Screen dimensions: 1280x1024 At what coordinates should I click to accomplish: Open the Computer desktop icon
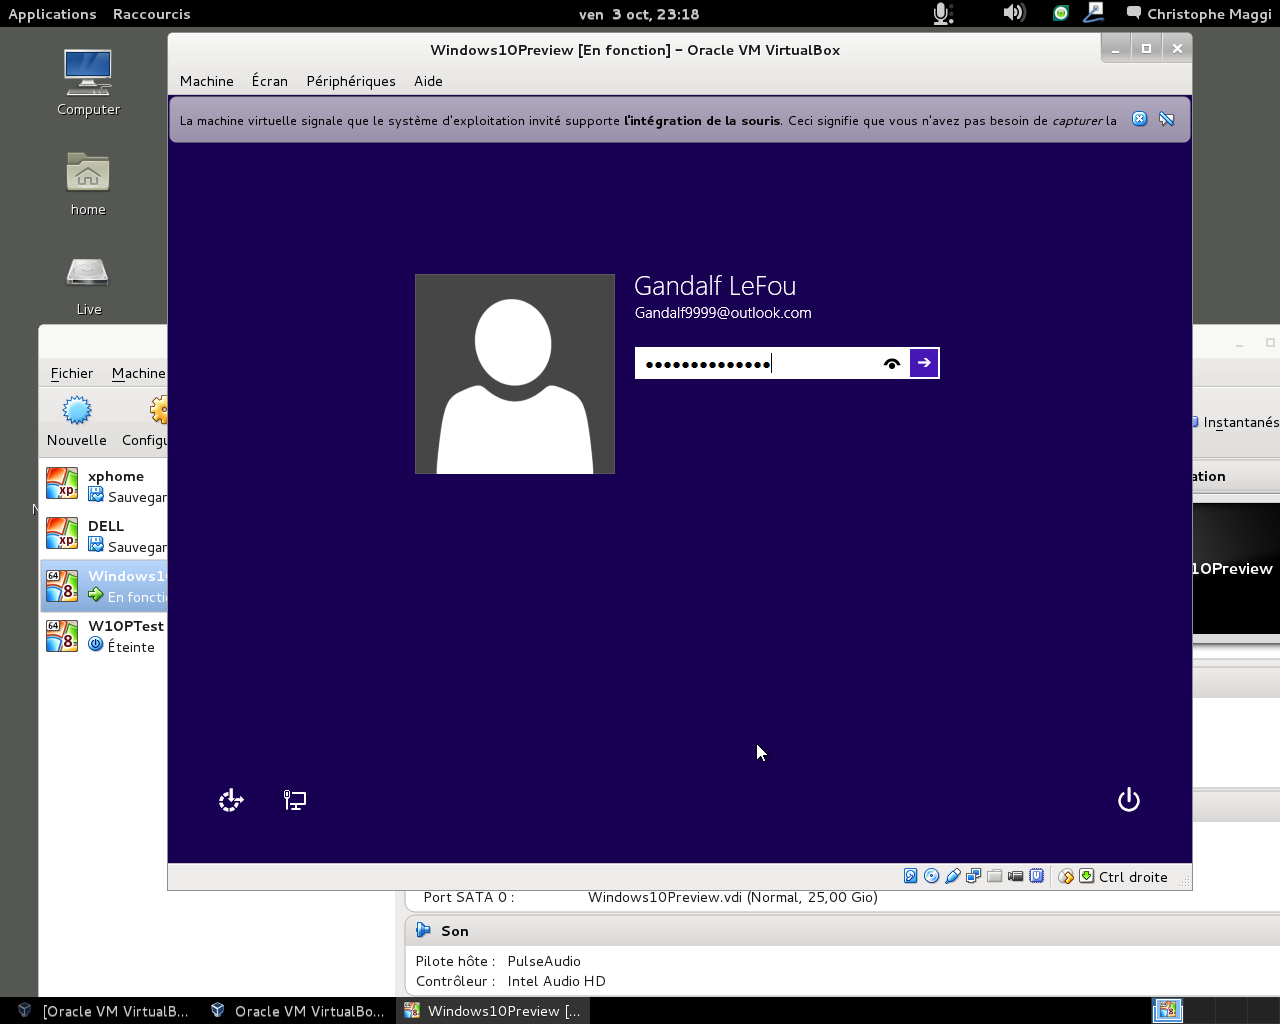coord(88,82)
